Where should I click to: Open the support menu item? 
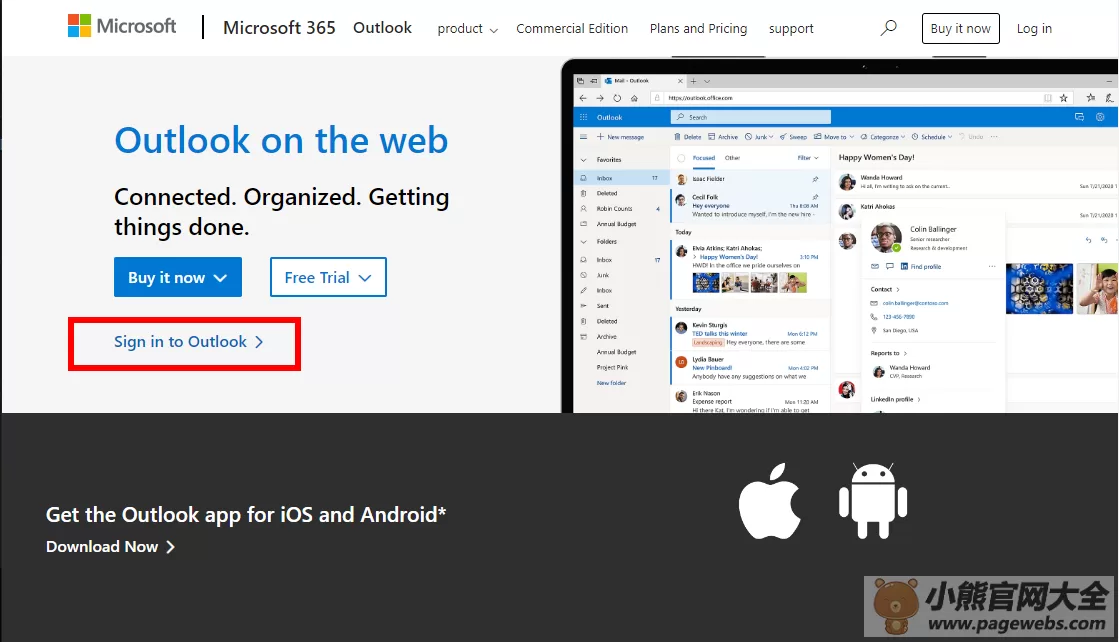[x=791, y=29]
